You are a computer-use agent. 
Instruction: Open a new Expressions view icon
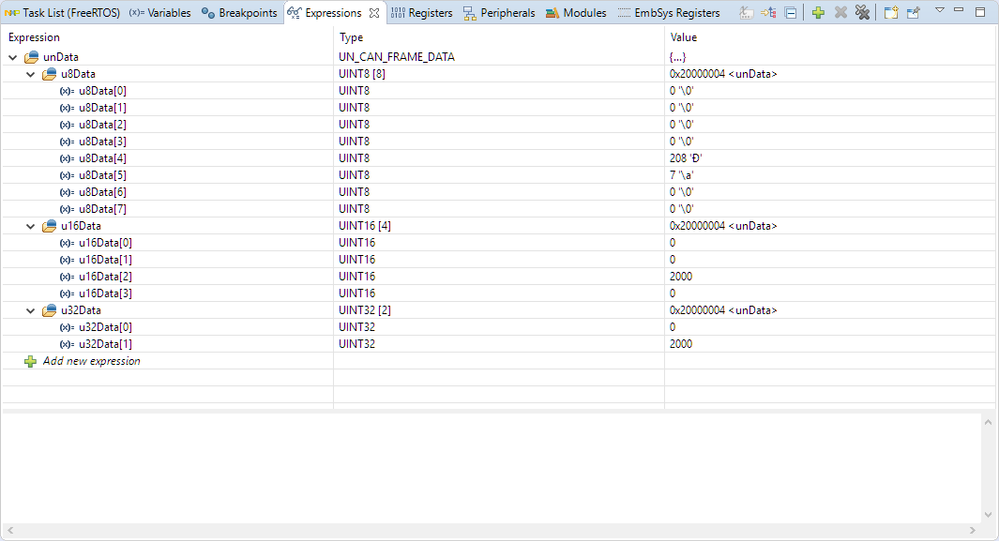[891, 13]
